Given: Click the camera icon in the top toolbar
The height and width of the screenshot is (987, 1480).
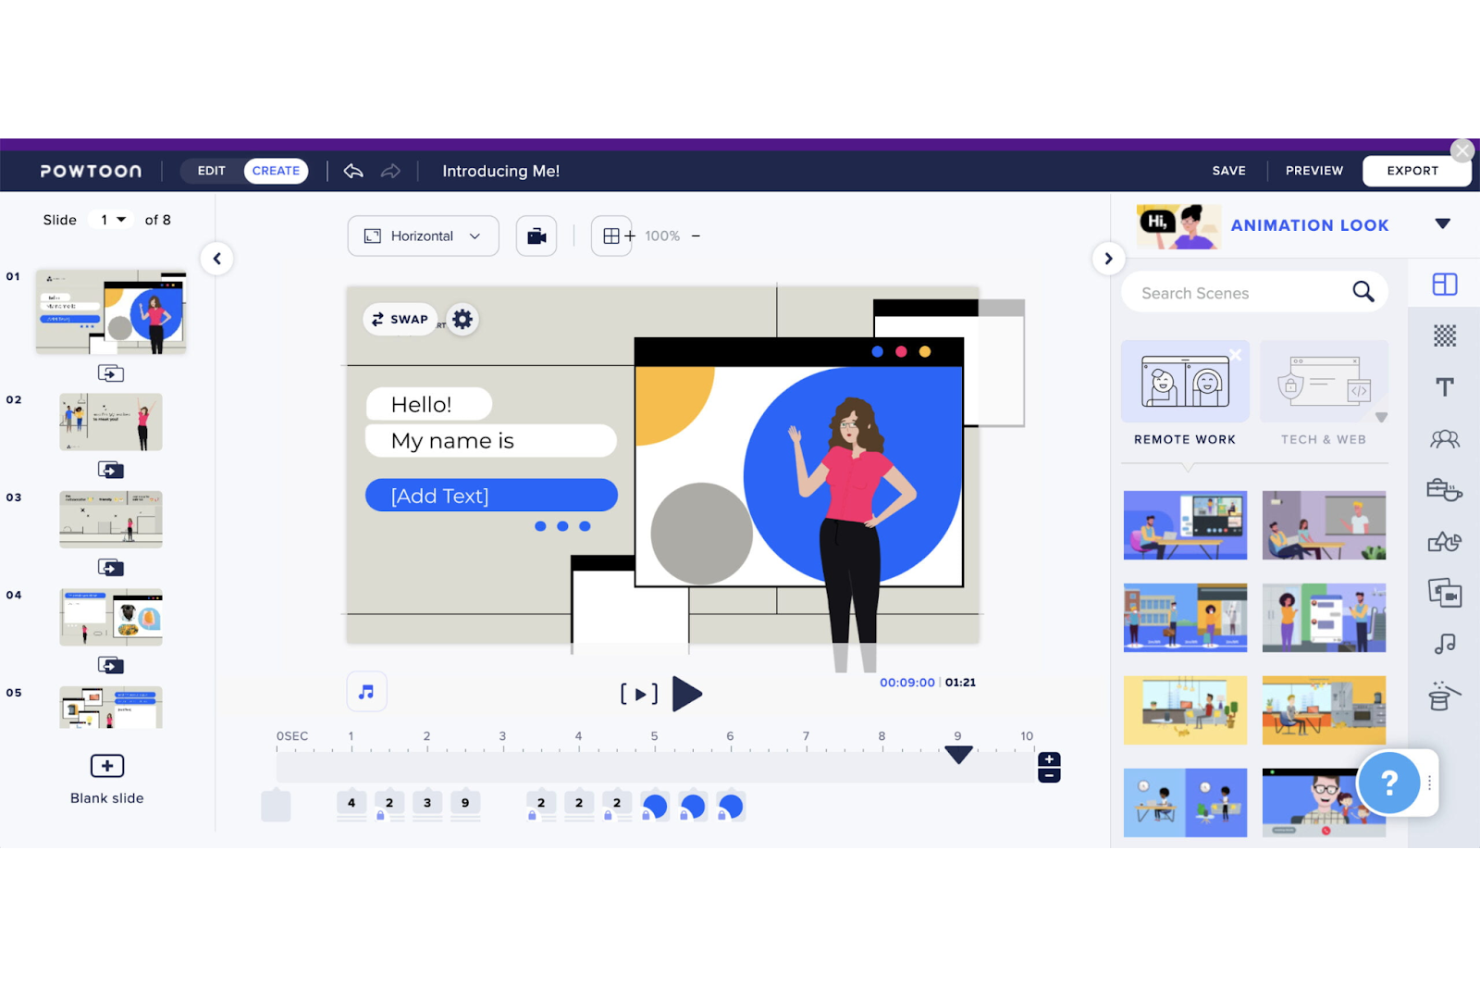Looking at the screenshot, I should pos(536,235).
